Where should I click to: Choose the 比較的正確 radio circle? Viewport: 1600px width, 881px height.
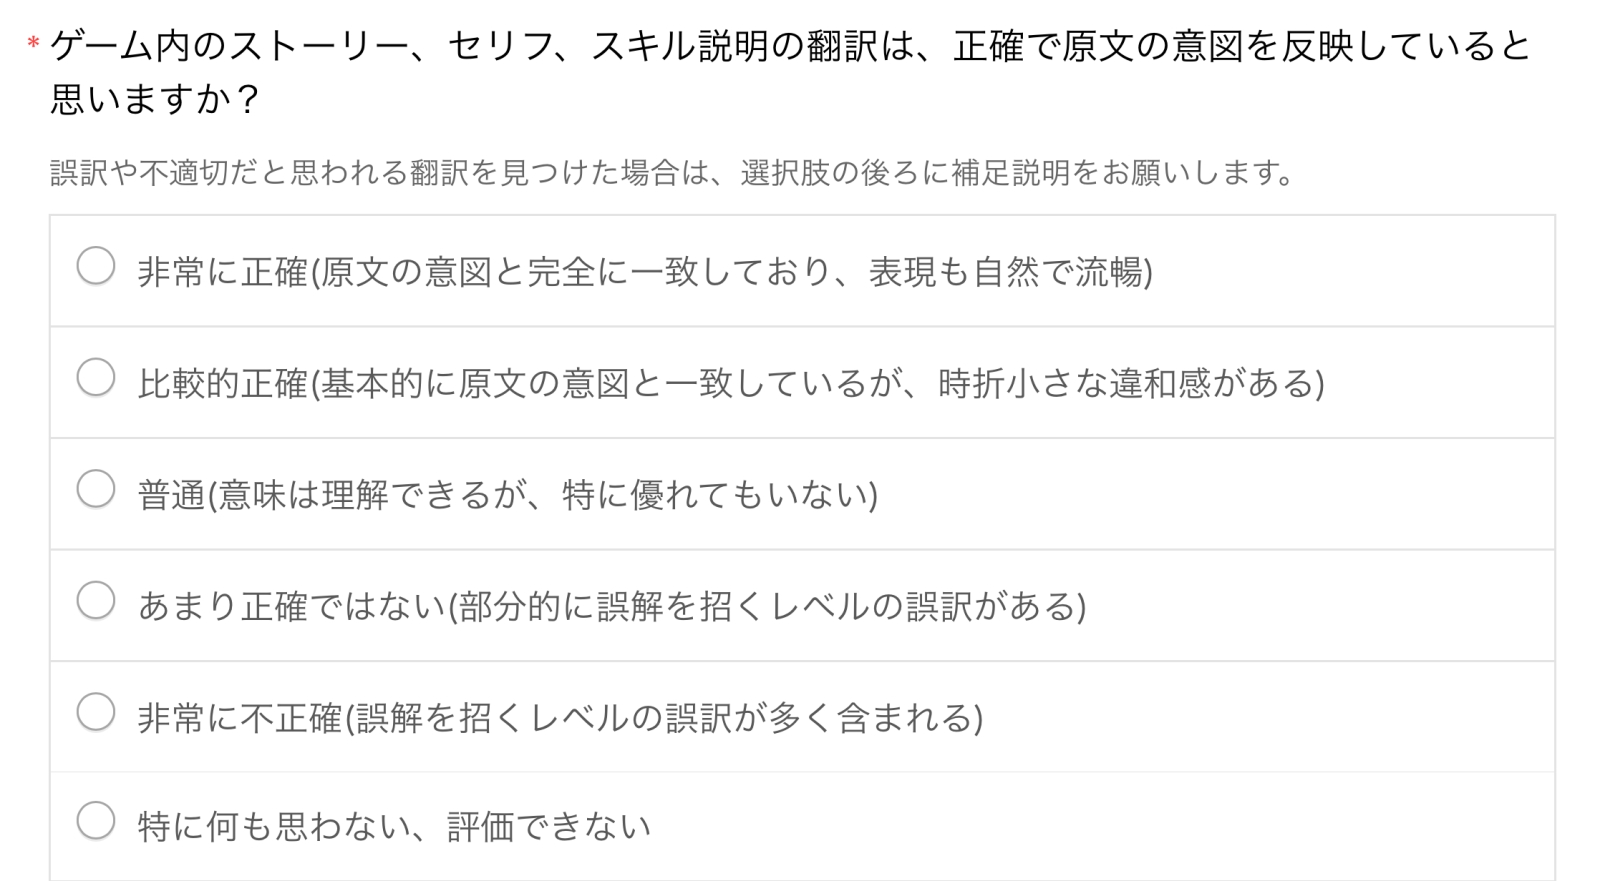pos(96,378)
